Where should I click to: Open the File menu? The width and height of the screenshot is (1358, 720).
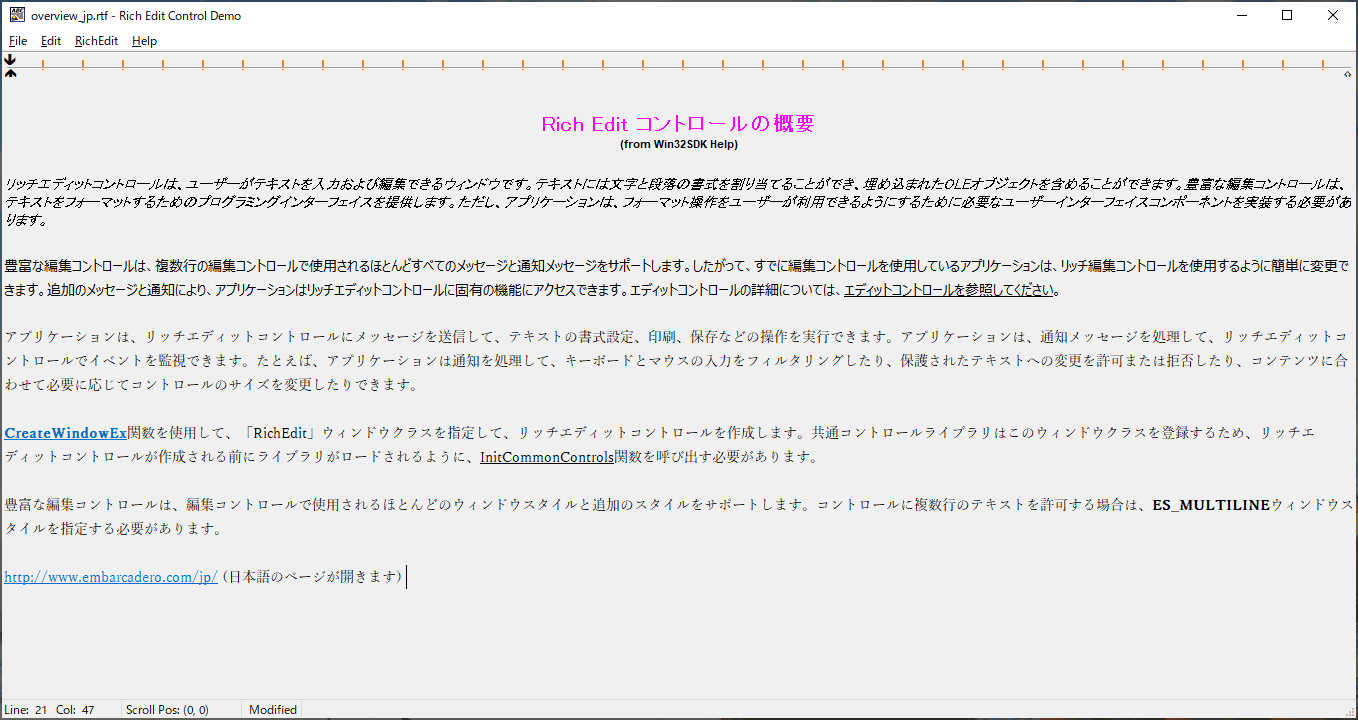coord(18,41)
